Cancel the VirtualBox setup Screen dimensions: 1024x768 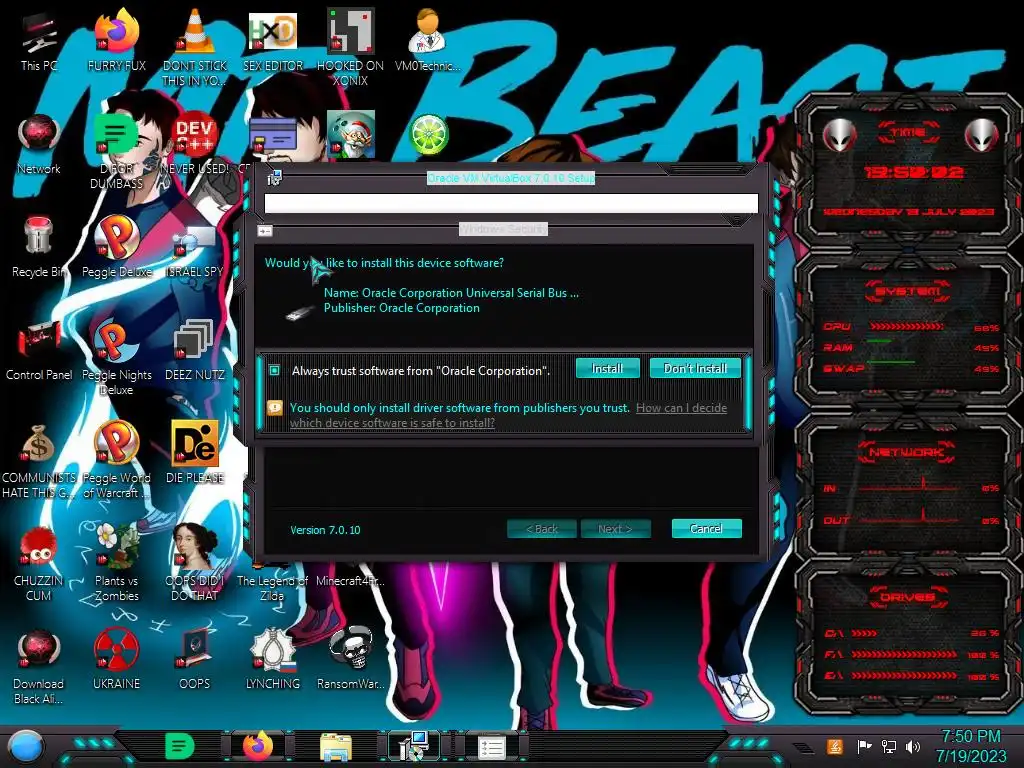point(706,528)
